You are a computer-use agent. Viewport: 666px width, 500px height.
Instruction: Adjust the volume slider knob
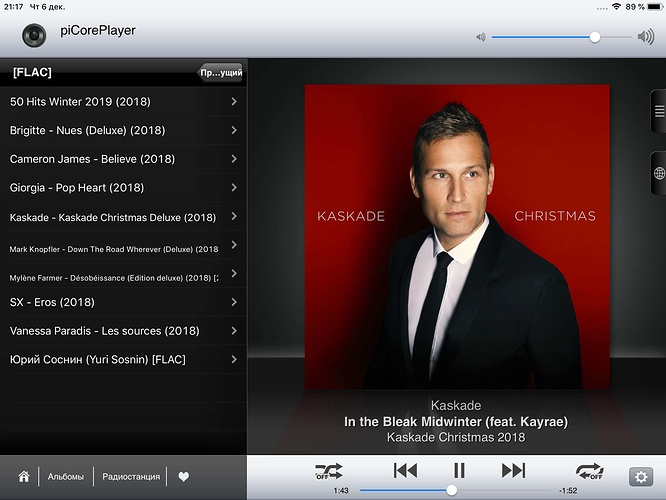(595, 37)
